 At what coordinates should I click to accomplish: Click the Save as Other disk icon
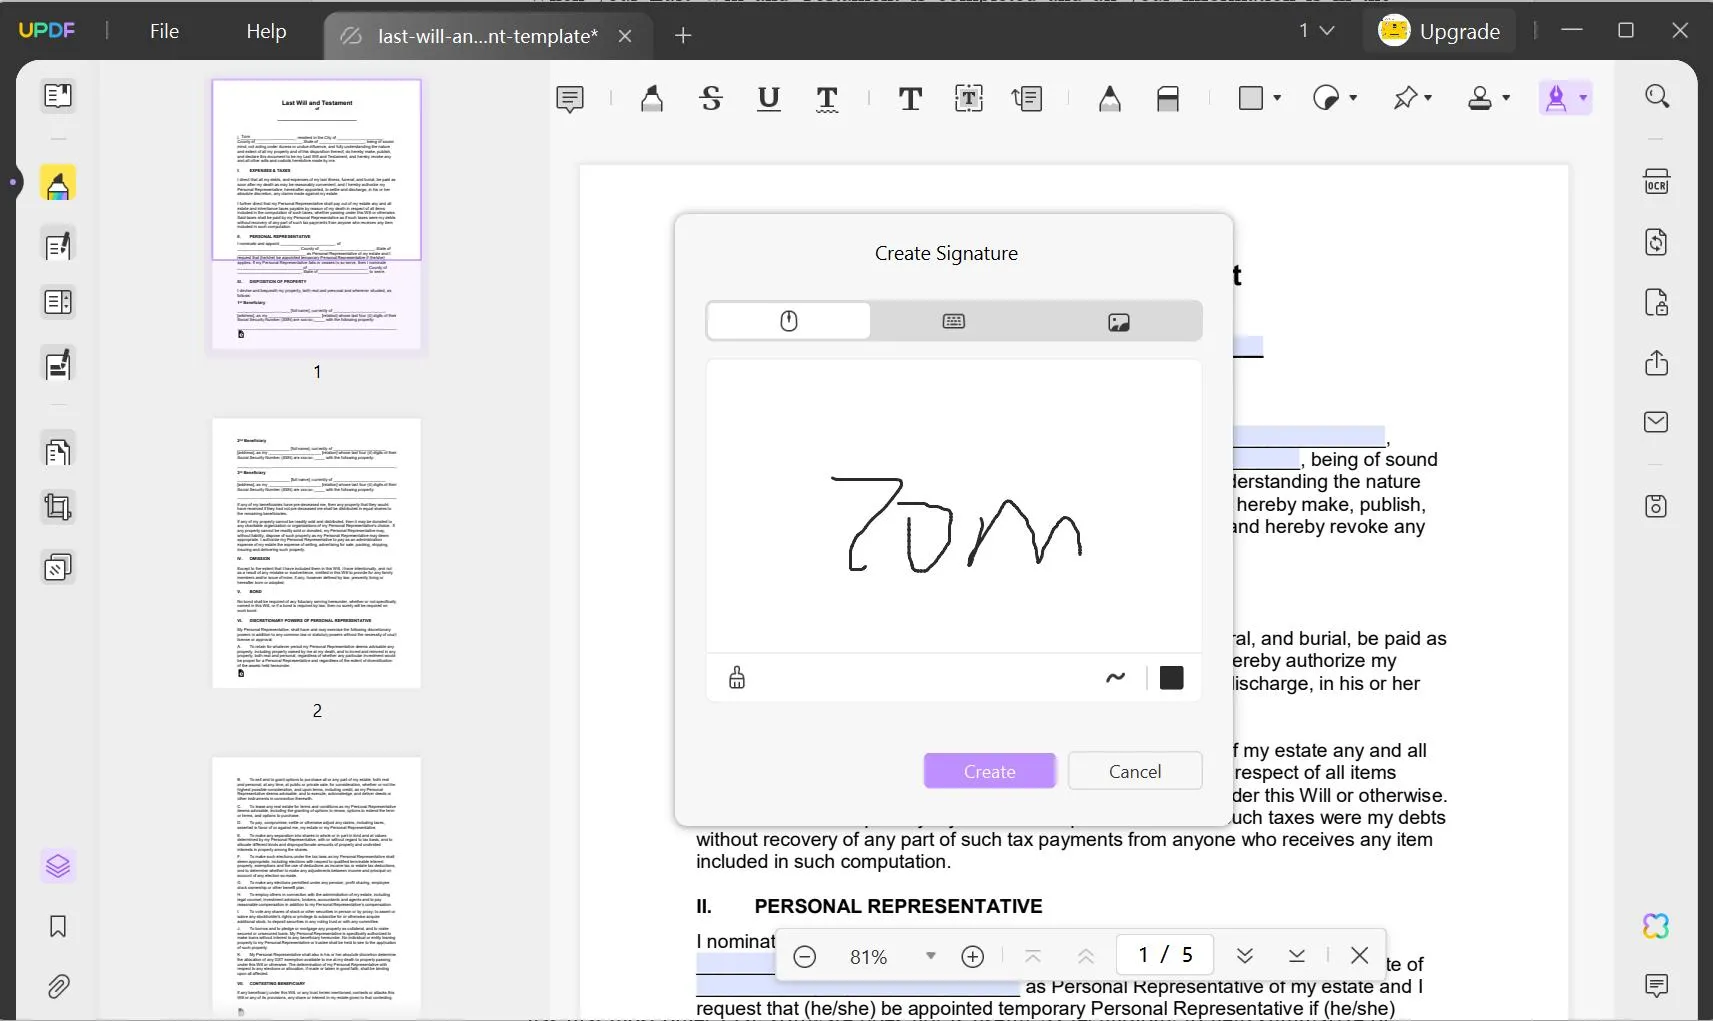click(x=1657, y=506)
